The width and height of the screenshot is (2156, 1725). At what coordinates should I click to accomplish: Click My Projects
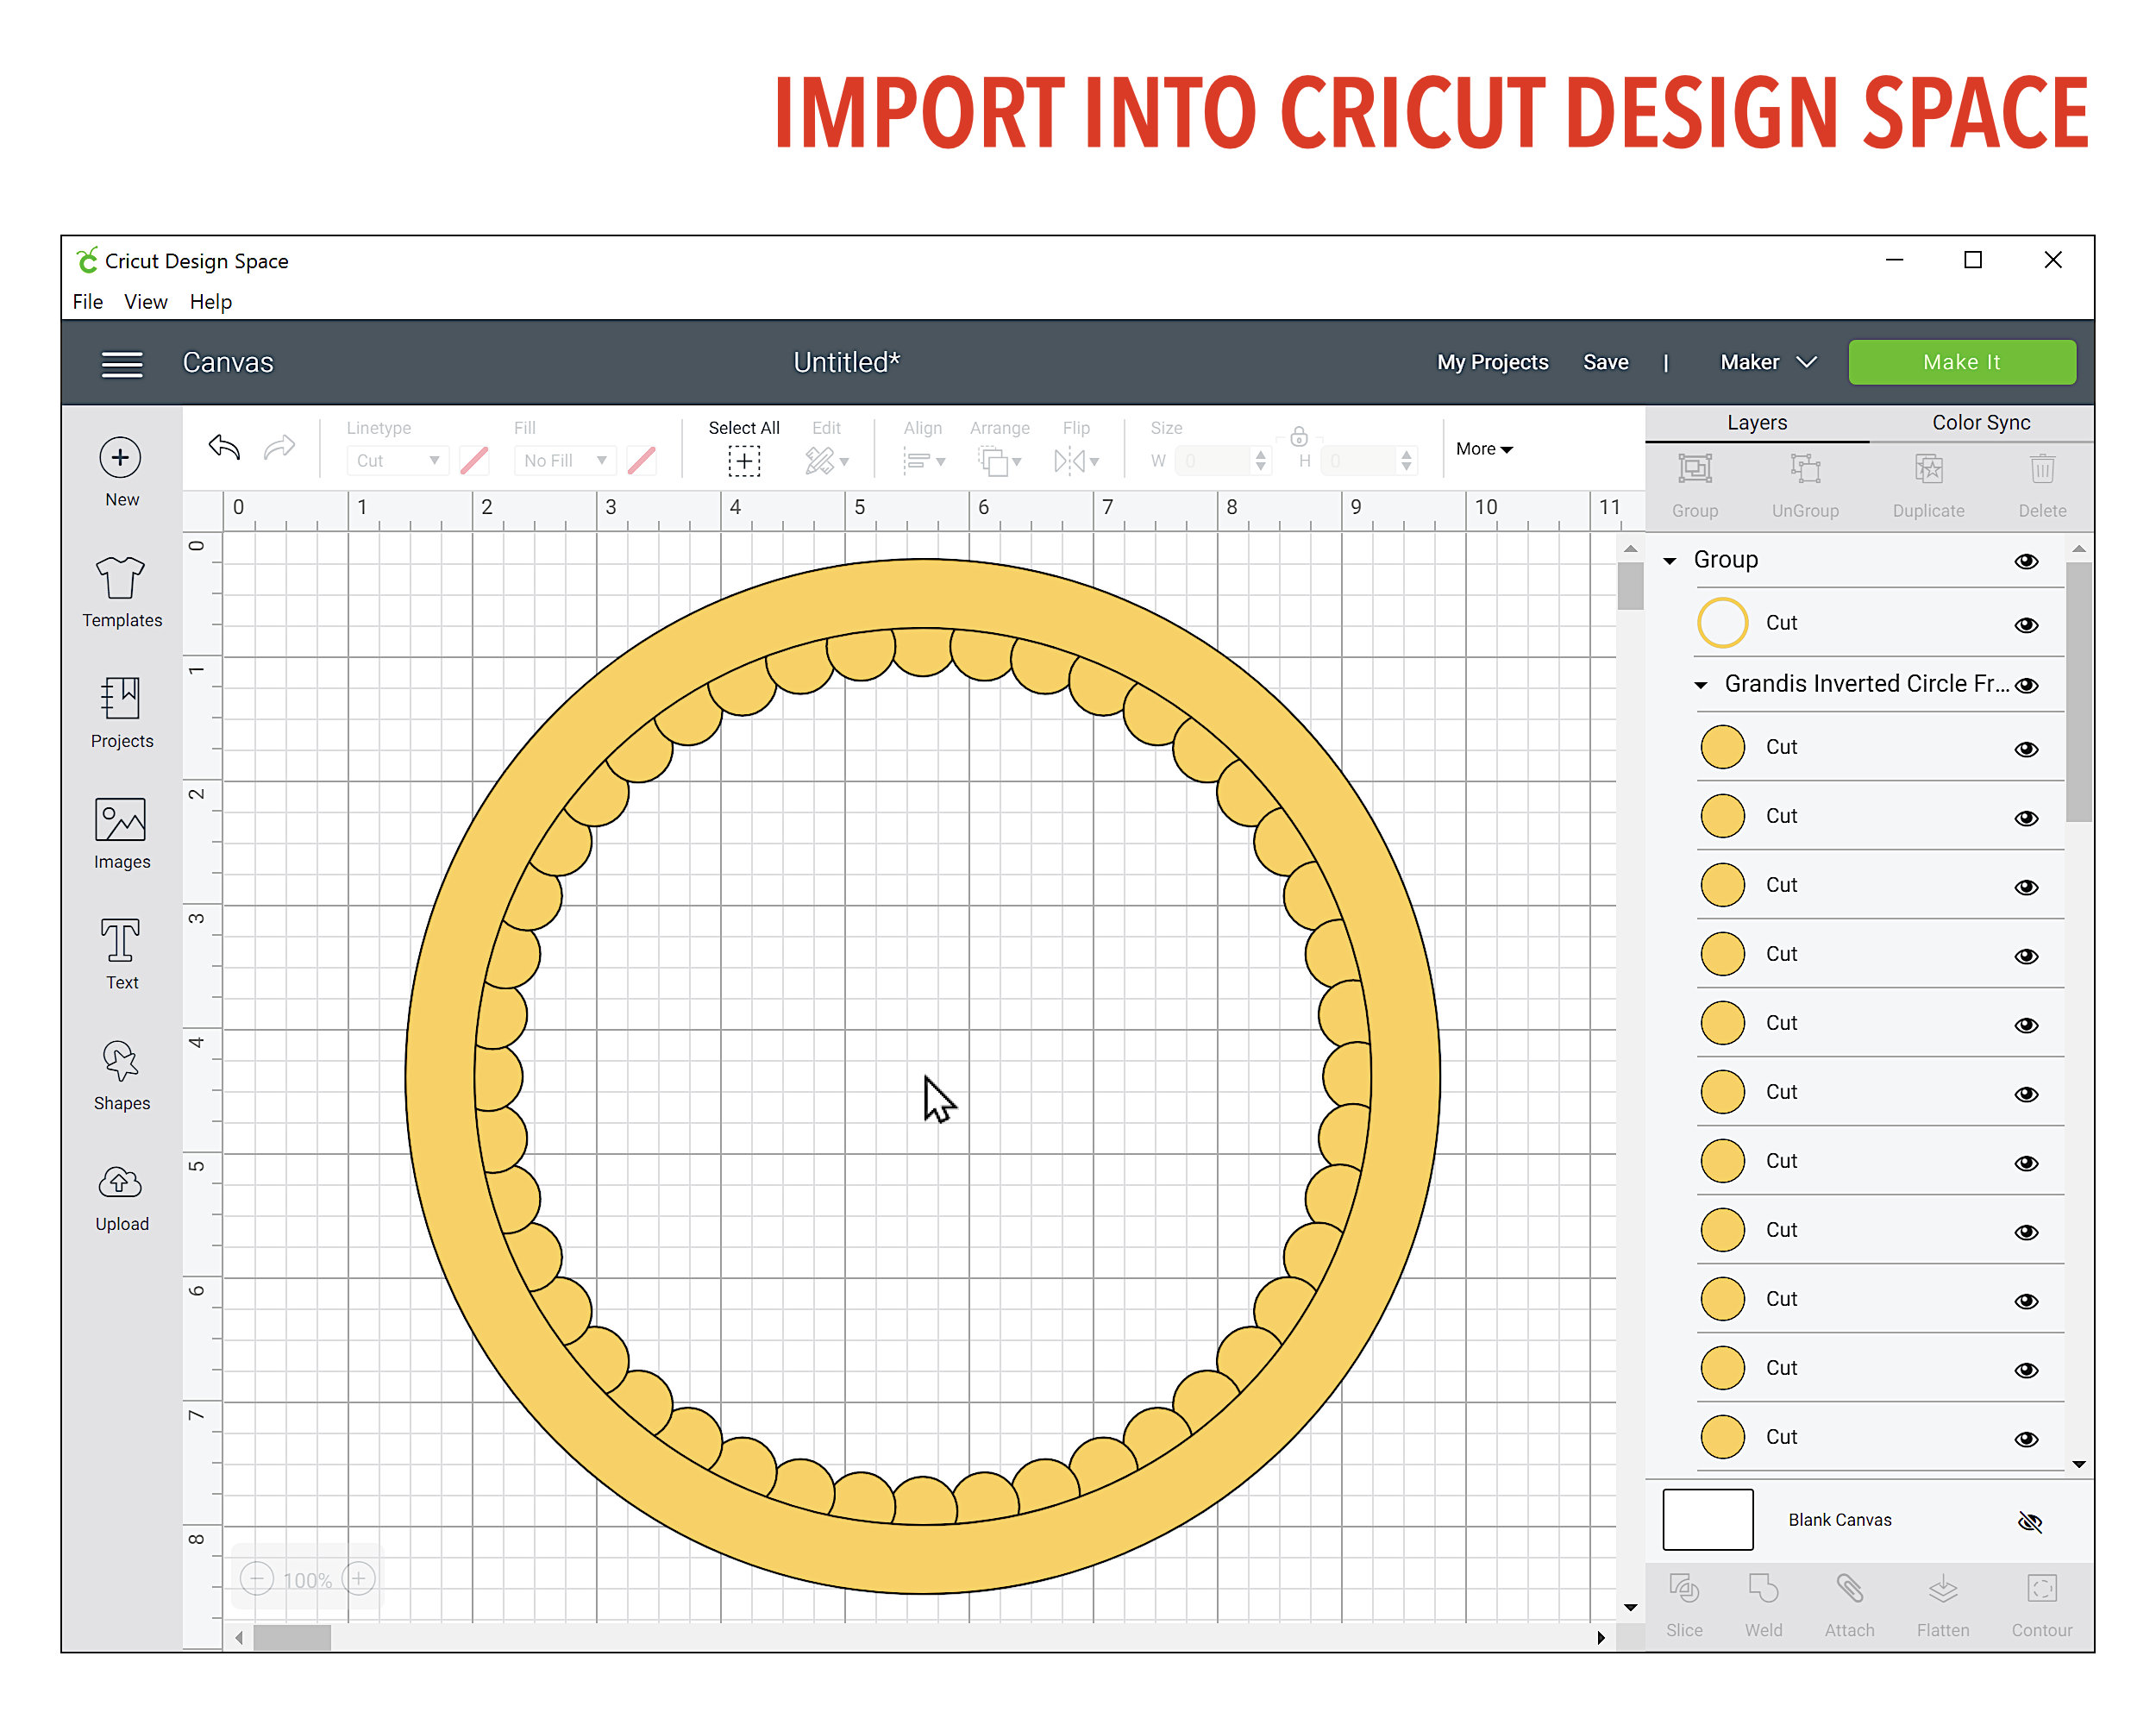click(x=1492, y=362)
